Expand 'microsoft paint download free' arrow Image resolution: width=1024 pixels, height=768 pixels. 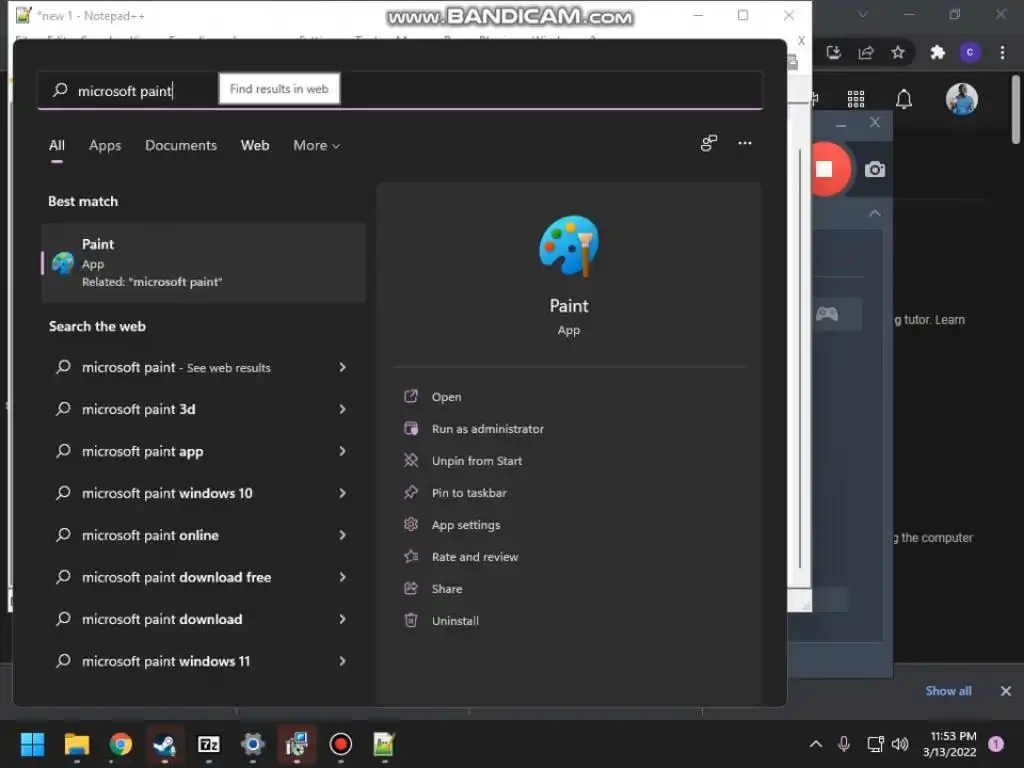click(x=342, y=577)
